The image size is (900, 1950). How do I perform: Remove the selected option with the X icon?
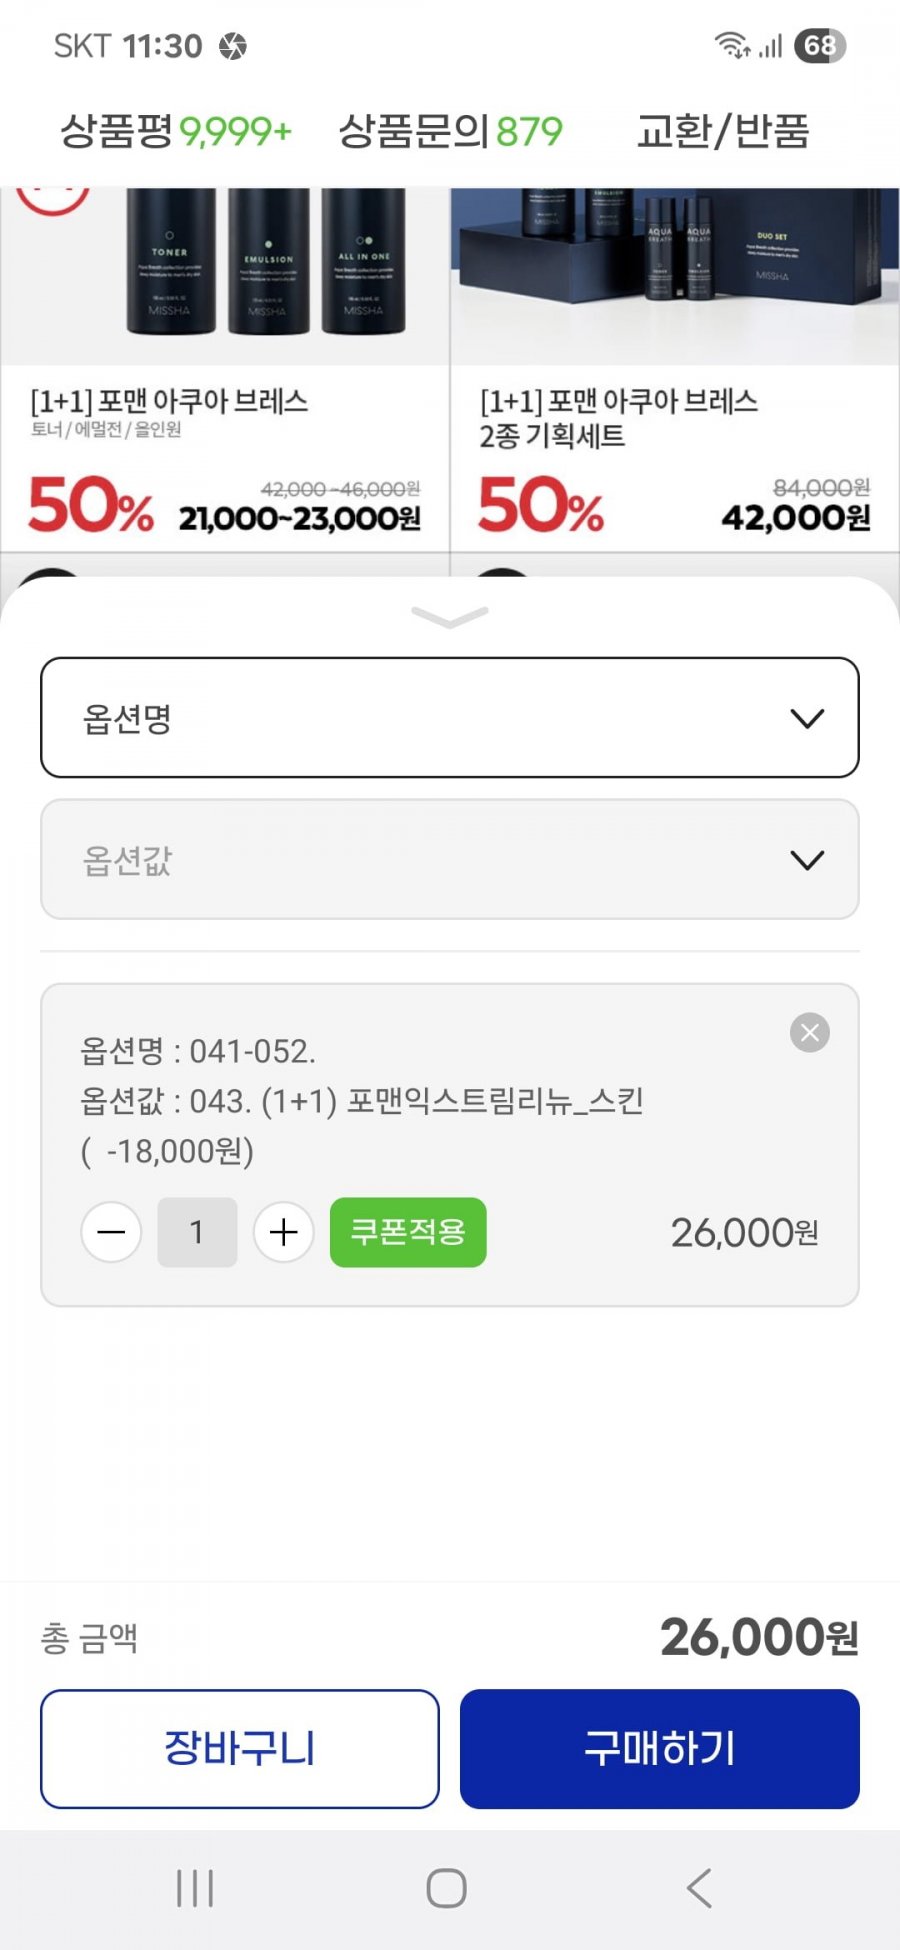[810, 1032]
